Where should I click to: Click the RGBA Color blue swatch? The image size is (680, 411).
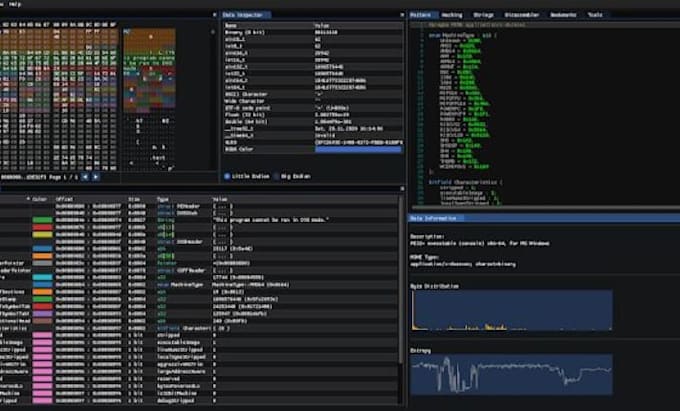point(358,149)
